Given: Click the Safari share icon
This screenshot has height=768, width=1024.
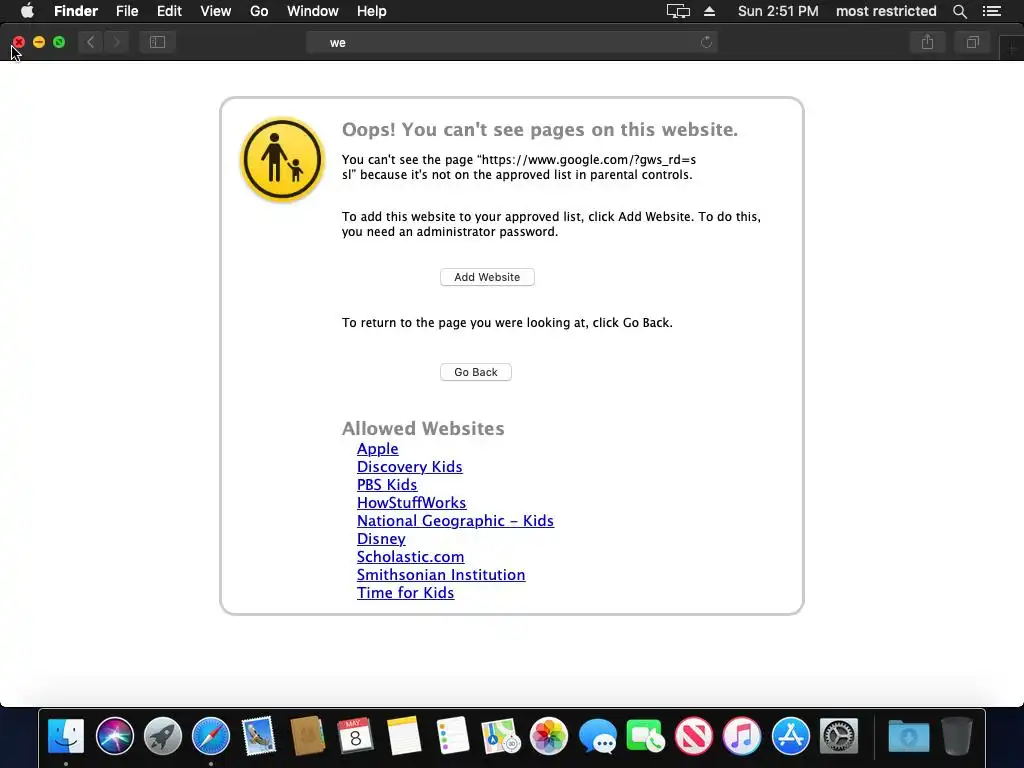Looking at the screenshot, I should pyautogui.click(x=927, y=42).
